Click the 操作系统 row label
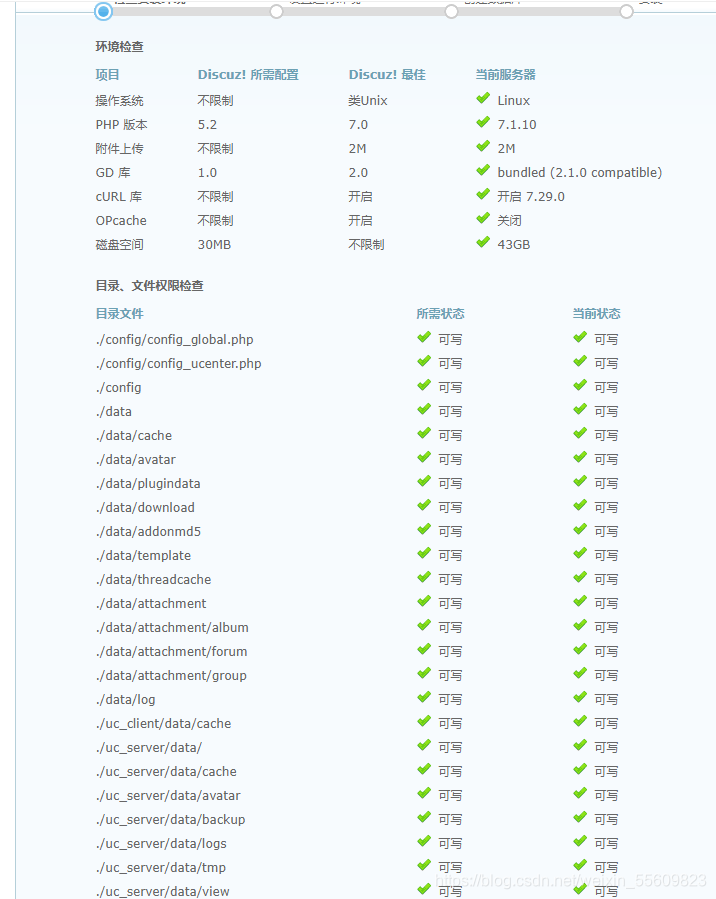Screen dimensions: 716x899 [119, 101]
